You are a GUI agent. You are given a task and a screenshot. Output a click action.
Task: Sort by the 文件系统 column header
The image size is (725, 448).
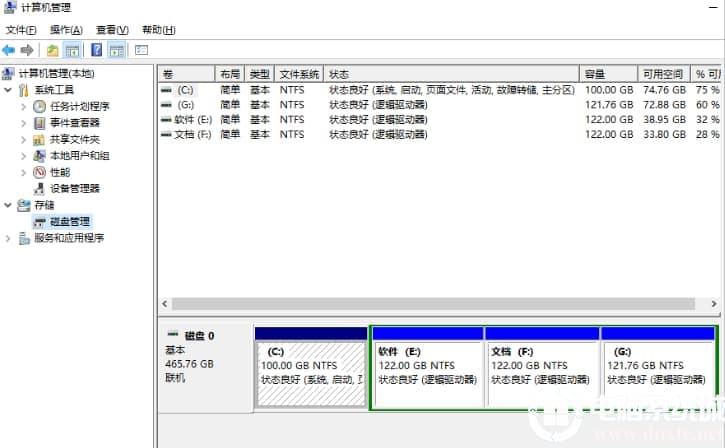[x=299, y=74]
